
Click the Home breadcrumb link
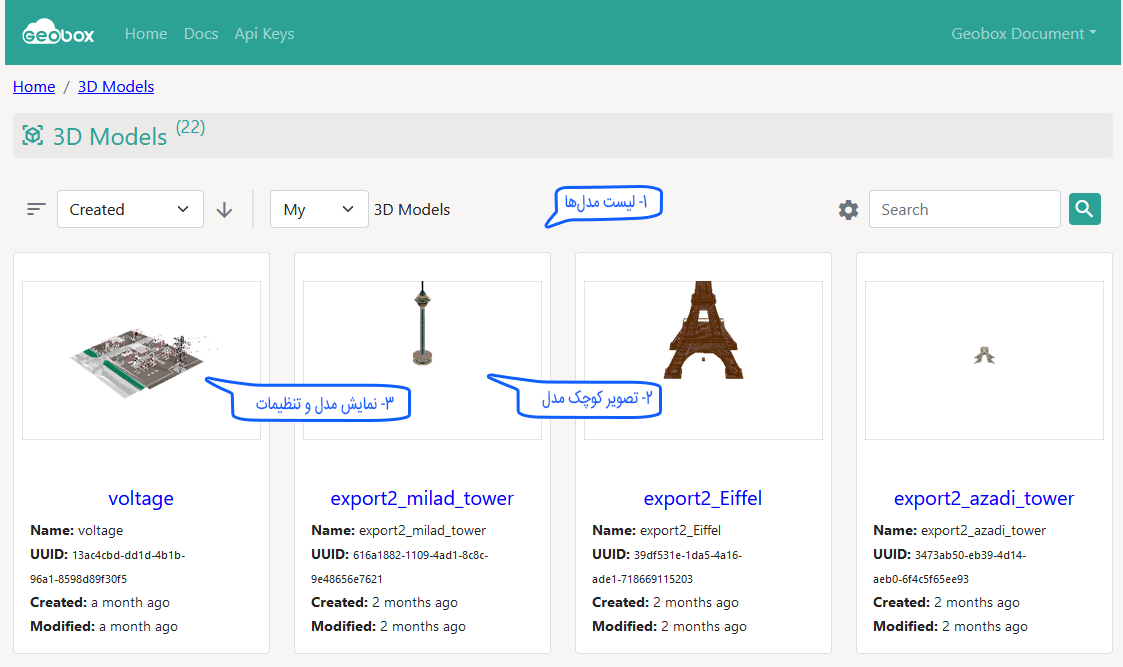pyautogui.click(x=34, y=87)
